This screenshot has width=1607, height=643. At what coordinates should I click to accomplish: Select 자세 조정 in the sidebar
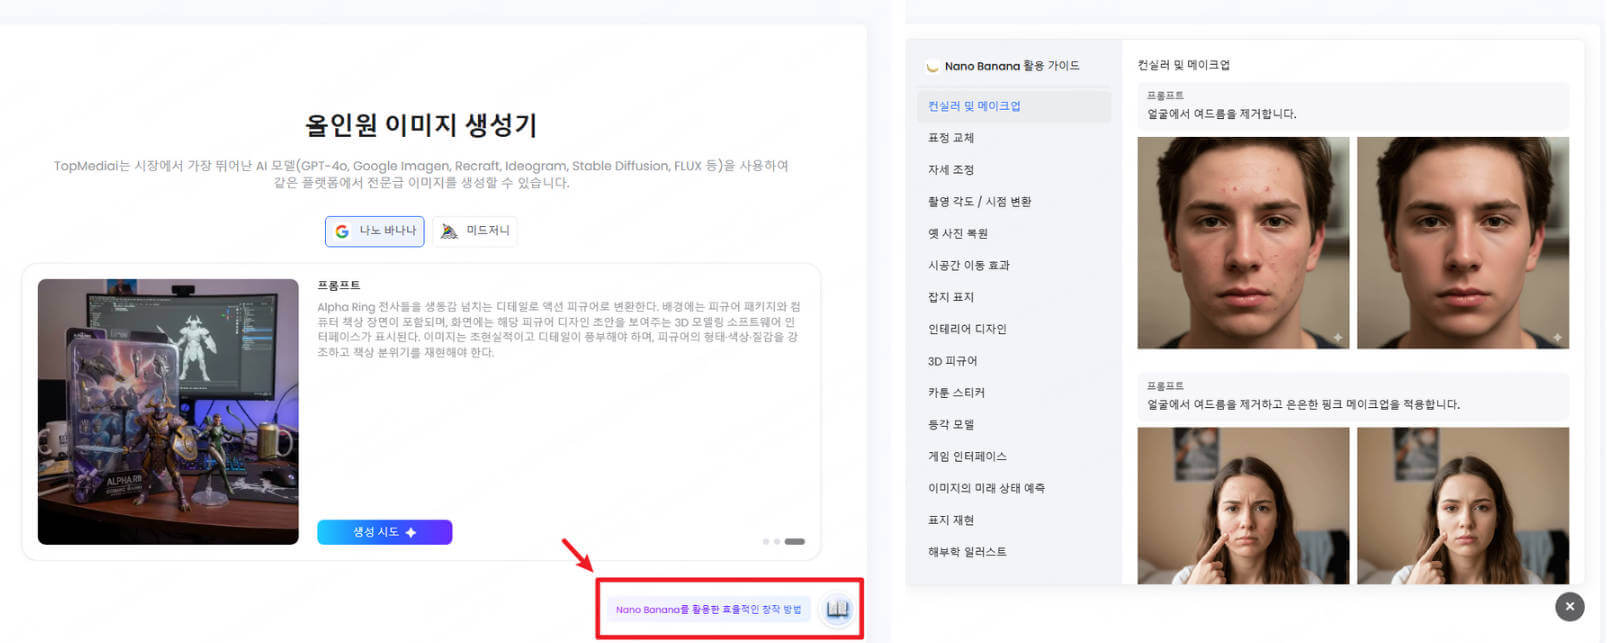coord(951,170)
